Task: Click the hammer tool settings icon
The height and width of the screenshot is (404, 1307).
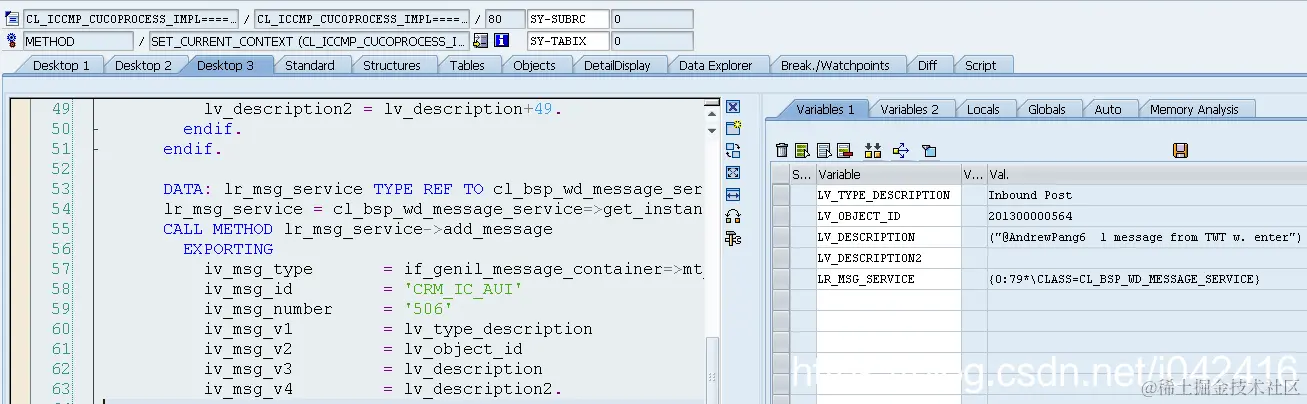Action: (x=733, y=238)
